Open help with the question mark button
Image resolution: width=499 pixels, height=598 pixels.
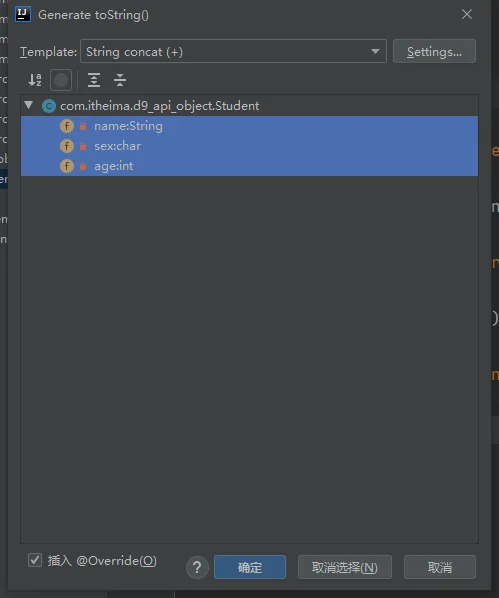coord(197,567)
